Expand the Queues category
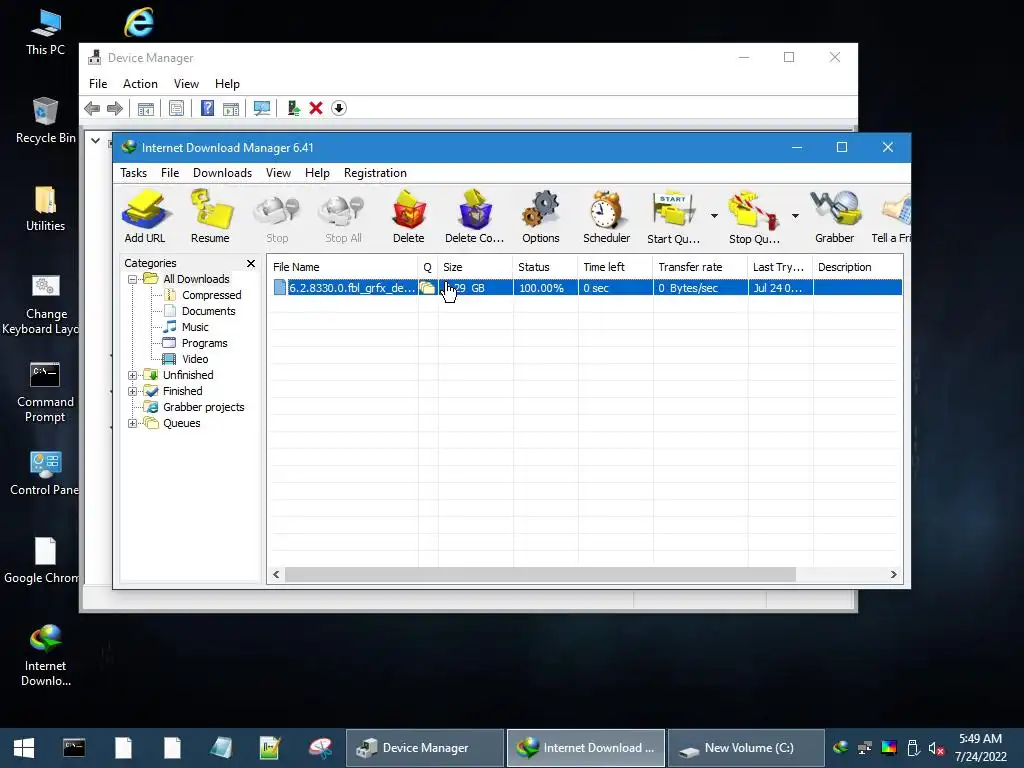The width and height of the screenshot is (1024, 768). [133, 423]
